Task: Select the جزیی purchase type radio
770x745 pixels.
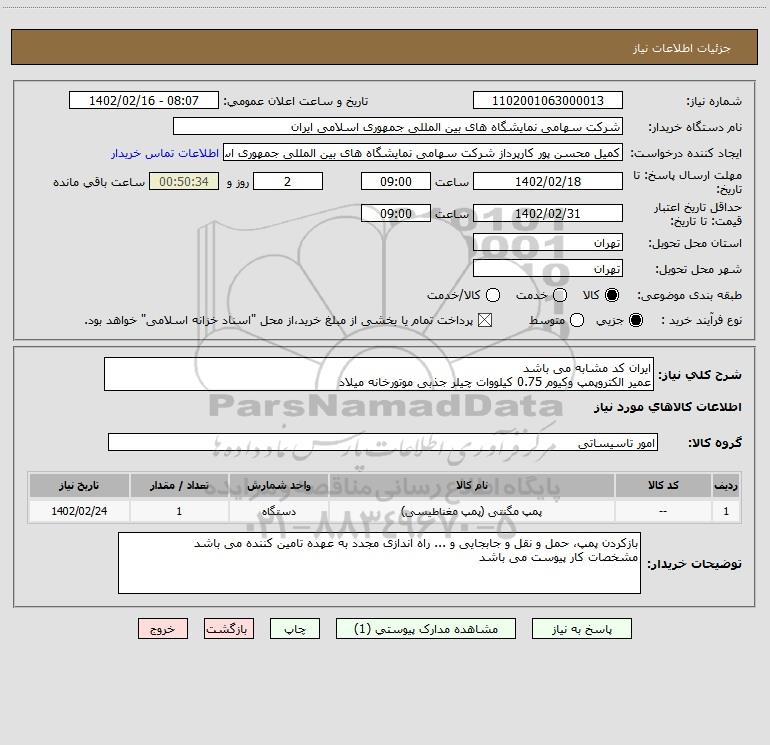Action: [x=636, y=321]
